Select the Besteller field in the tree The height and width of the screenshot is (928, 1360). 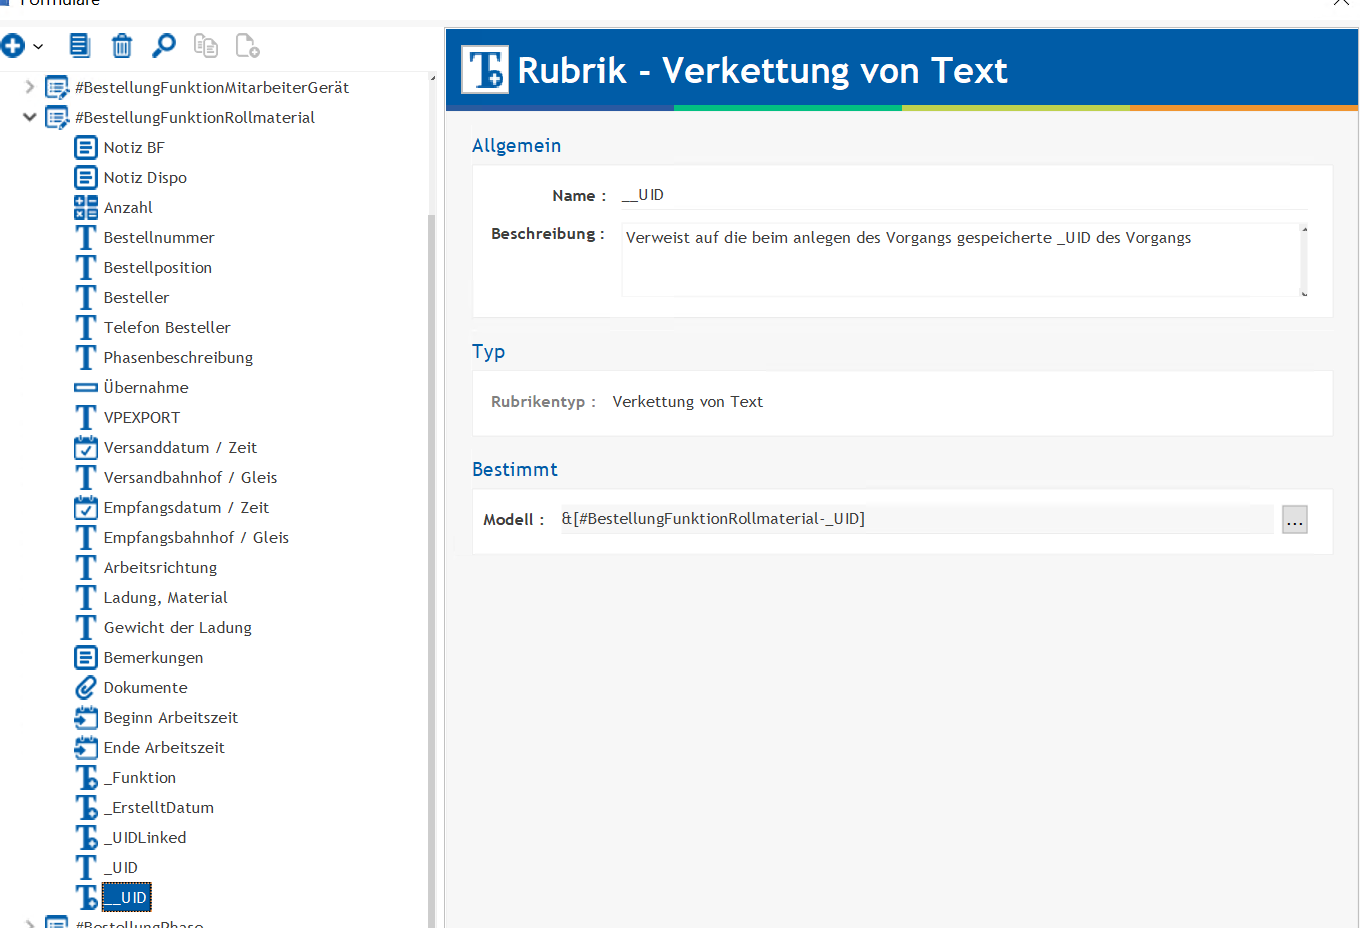(x=136, y=298)
